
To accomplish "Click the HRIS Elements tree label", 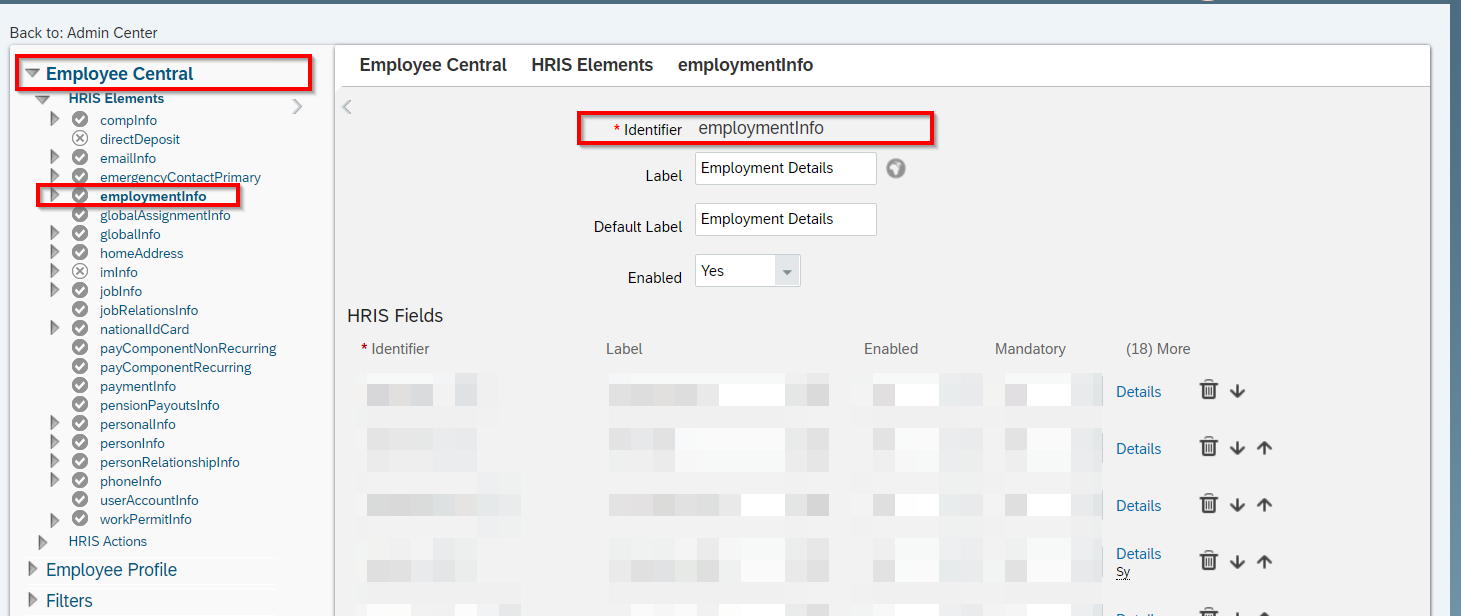I will coord(116,98).
